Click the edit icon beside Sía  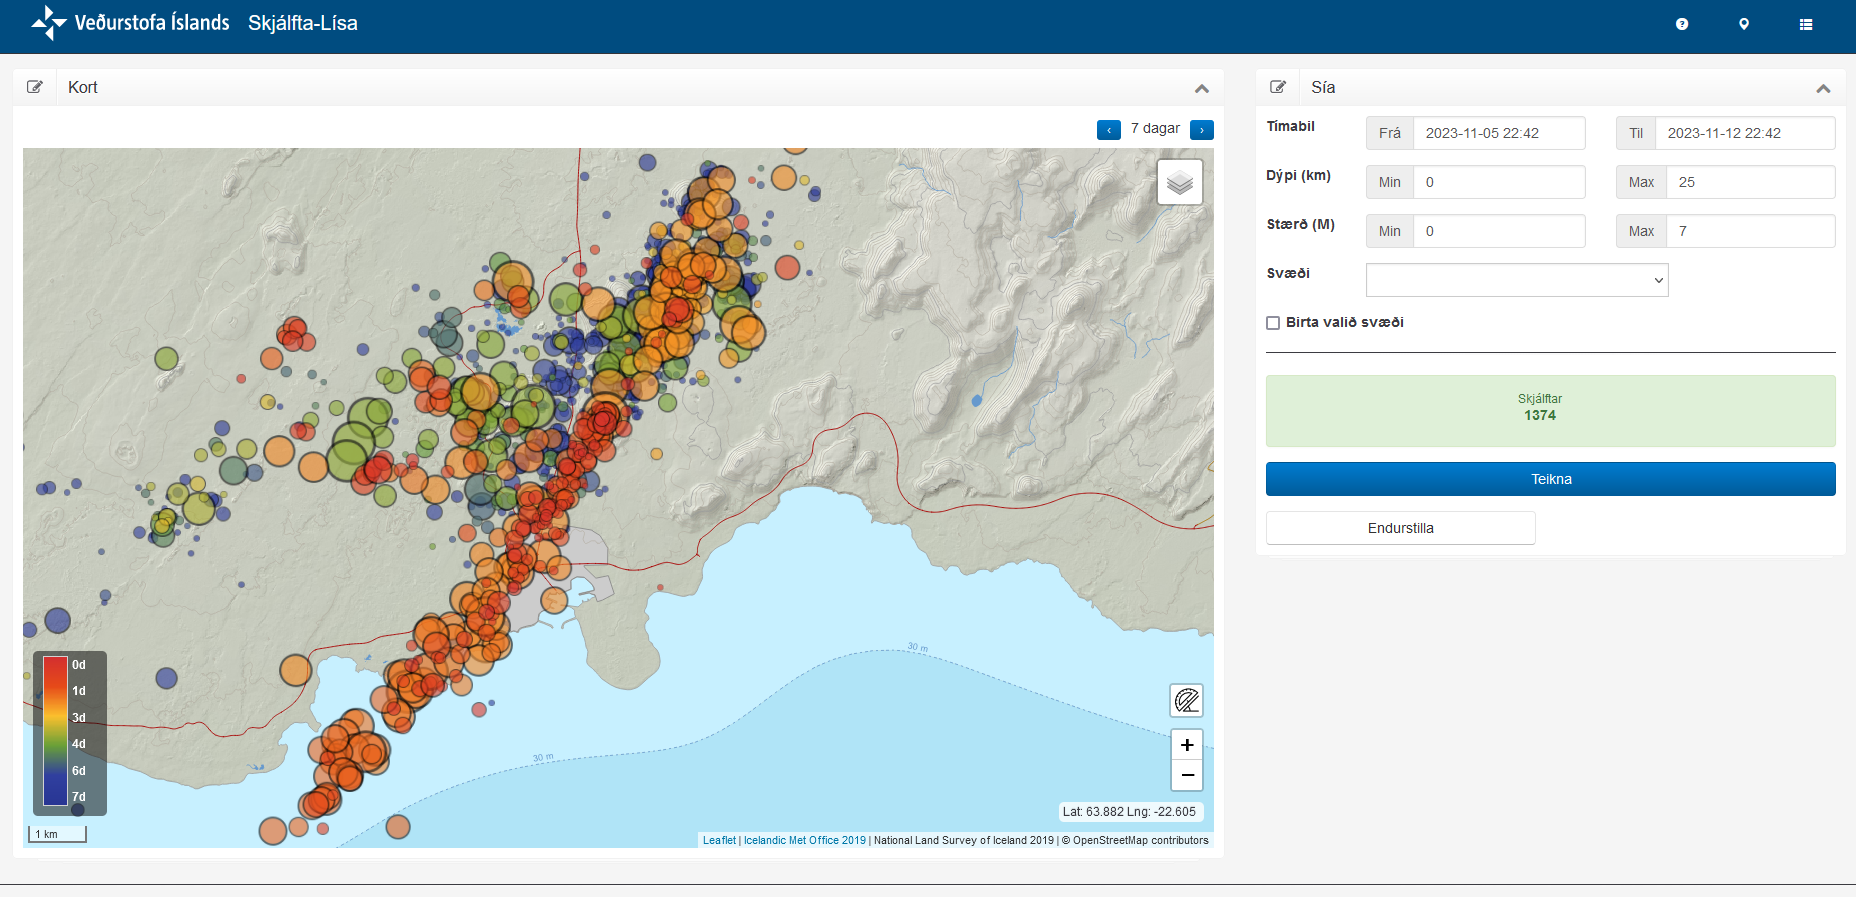click(x=1278, y=87)
